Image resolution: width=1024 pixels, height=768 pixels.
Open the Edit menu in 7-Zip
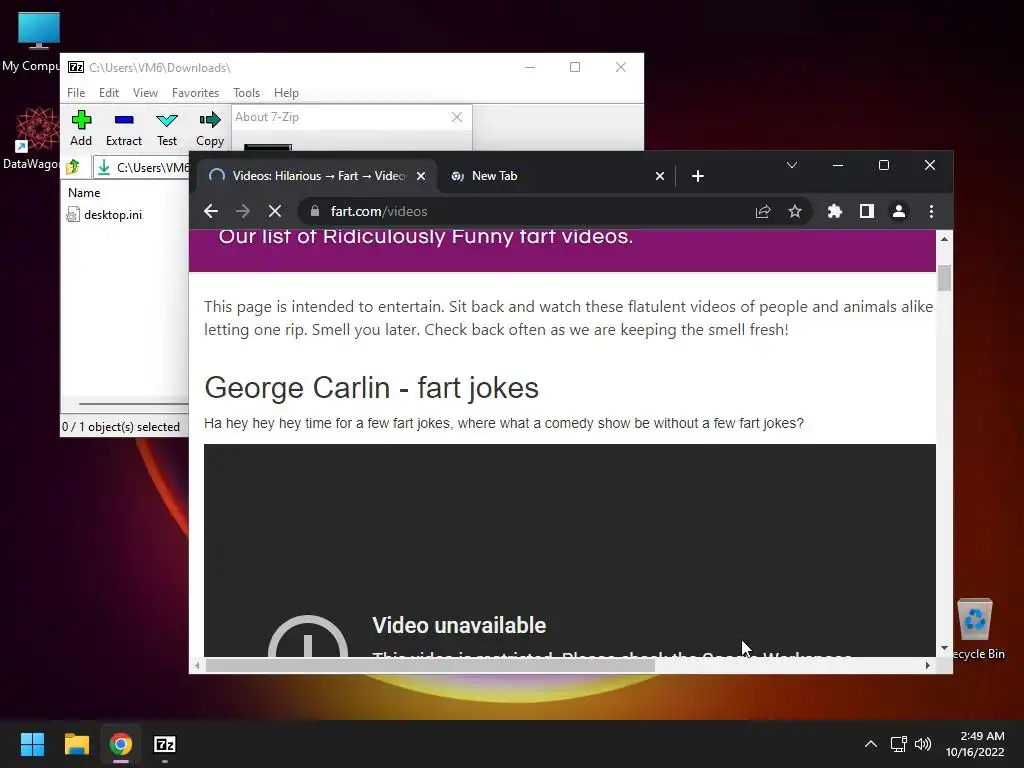click(x=108, y=93)
